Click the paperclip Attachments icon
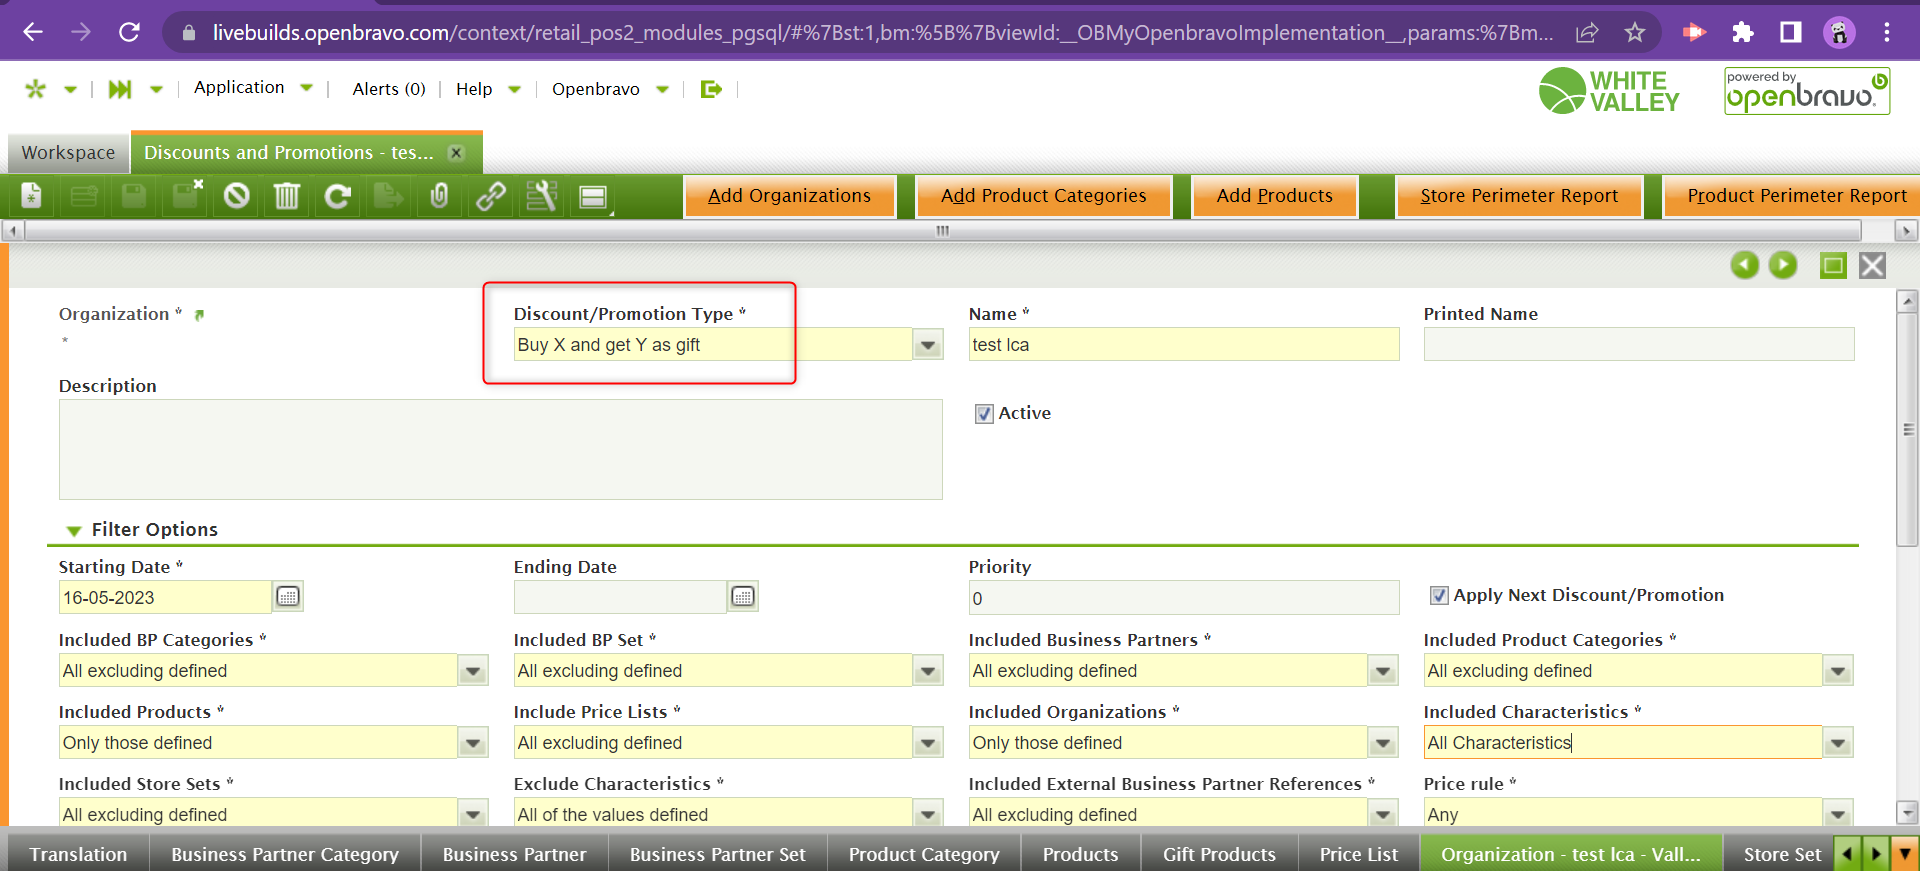Image resolution: width=1920 pixels, height=871 pixels. coord(439,196)
